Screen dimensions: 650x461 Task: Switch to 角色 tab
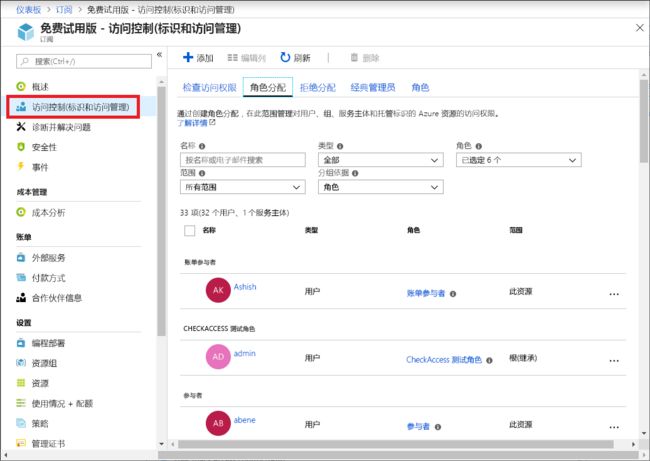pyautogui.click(x=420, y=87)
